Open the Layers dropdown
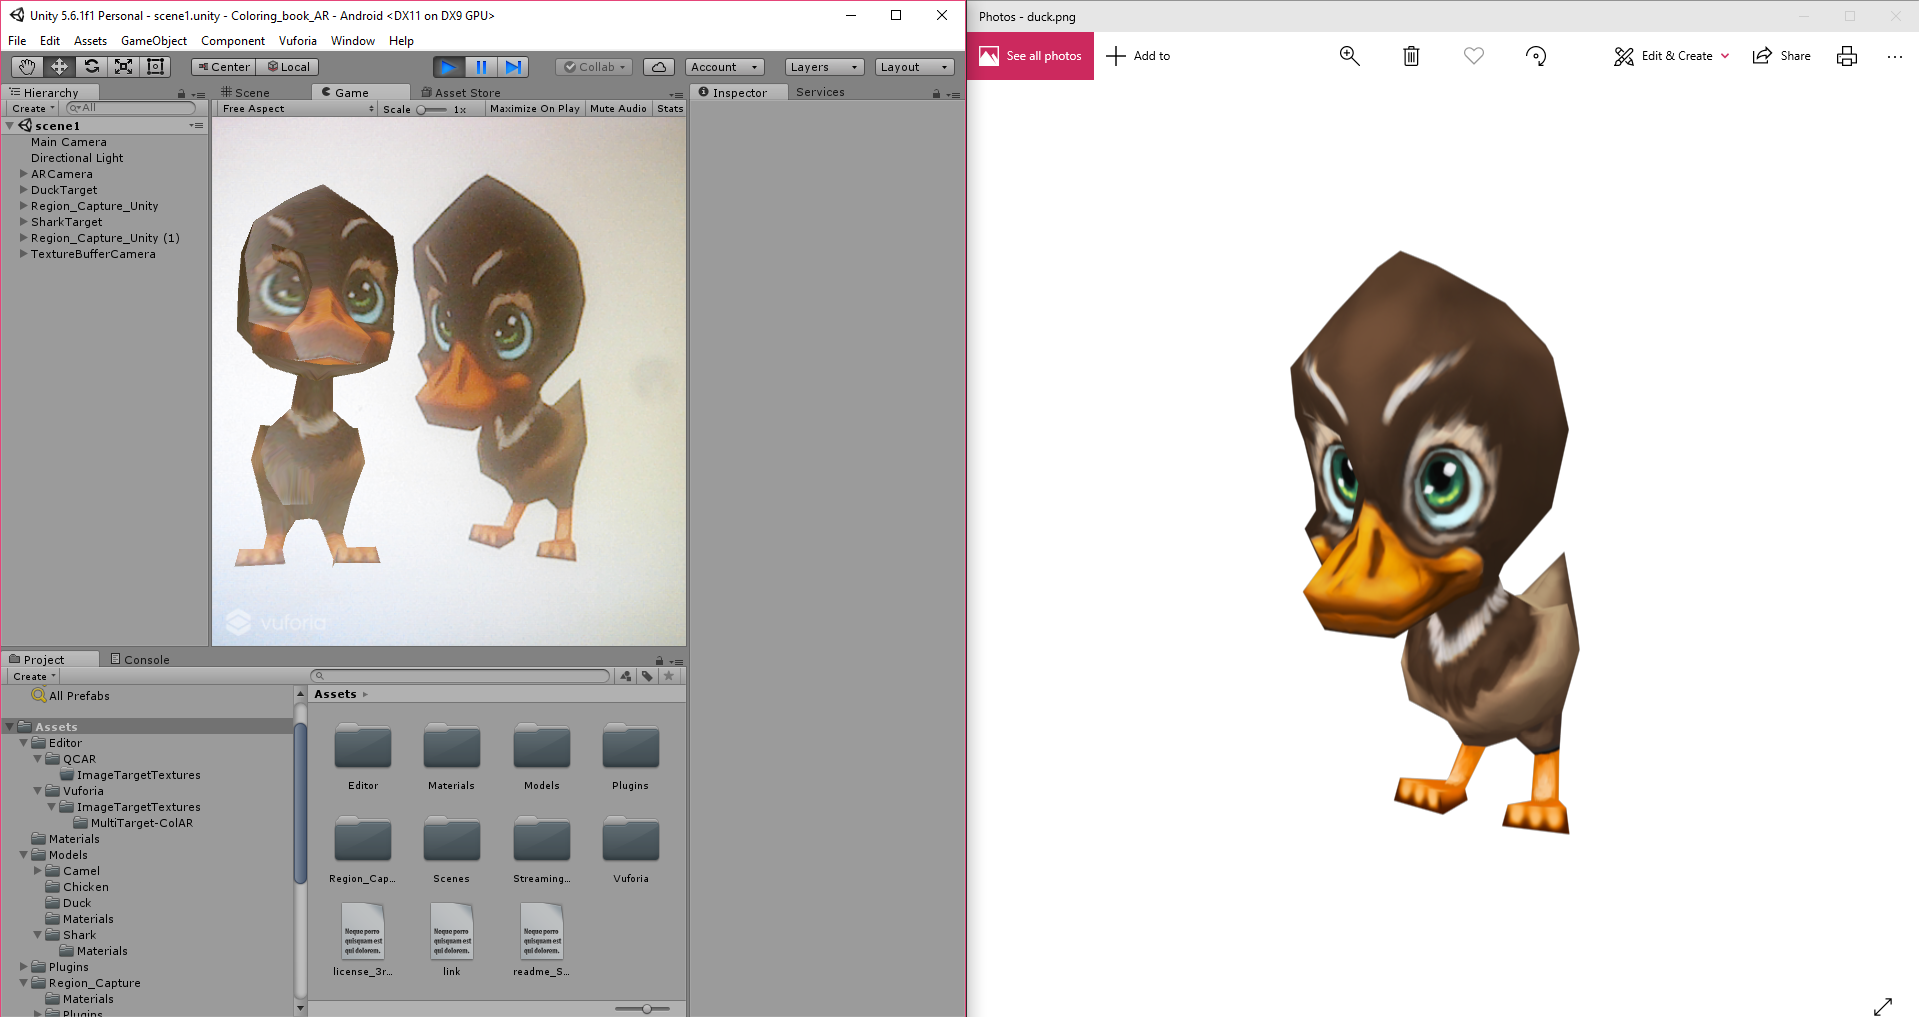1919x1017 pixels. [x=824, y=67]
